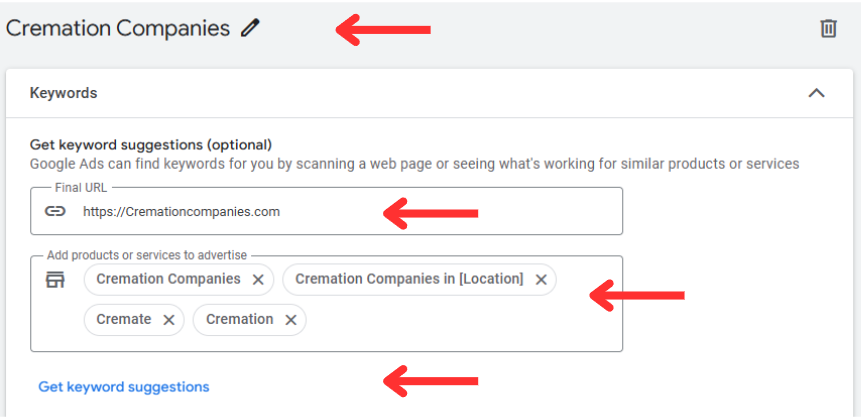Remove the 'Cremation Companies' chip

(258, 280)
